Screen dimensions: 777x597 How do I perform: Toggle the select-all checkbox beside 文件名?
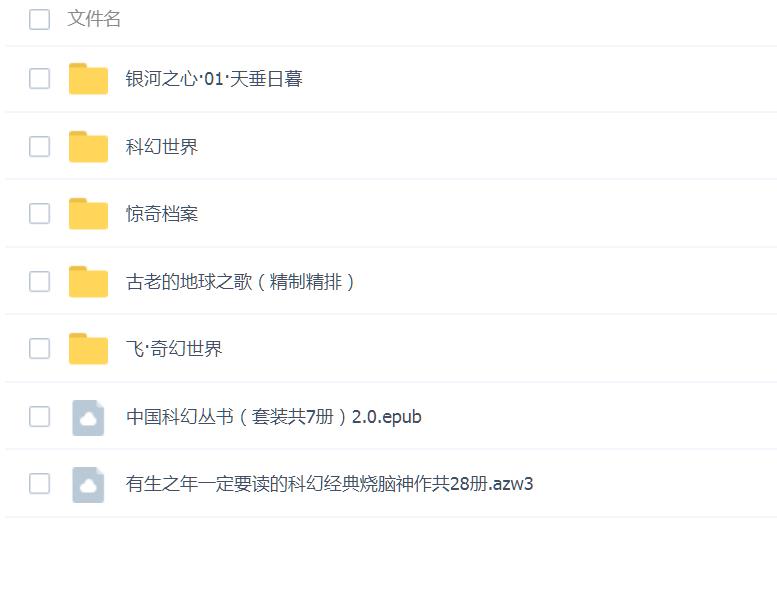40,19
